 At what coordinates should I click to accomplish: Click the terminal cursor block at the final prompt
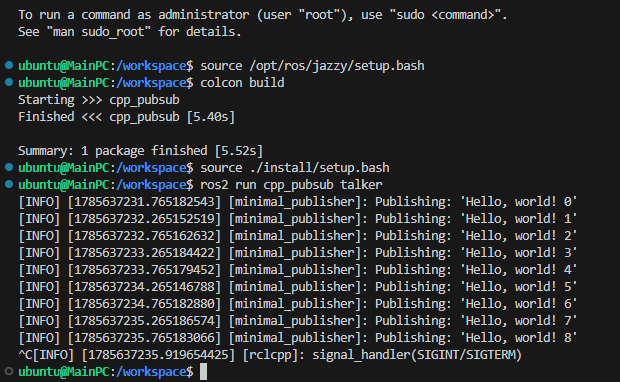[203, 372]
